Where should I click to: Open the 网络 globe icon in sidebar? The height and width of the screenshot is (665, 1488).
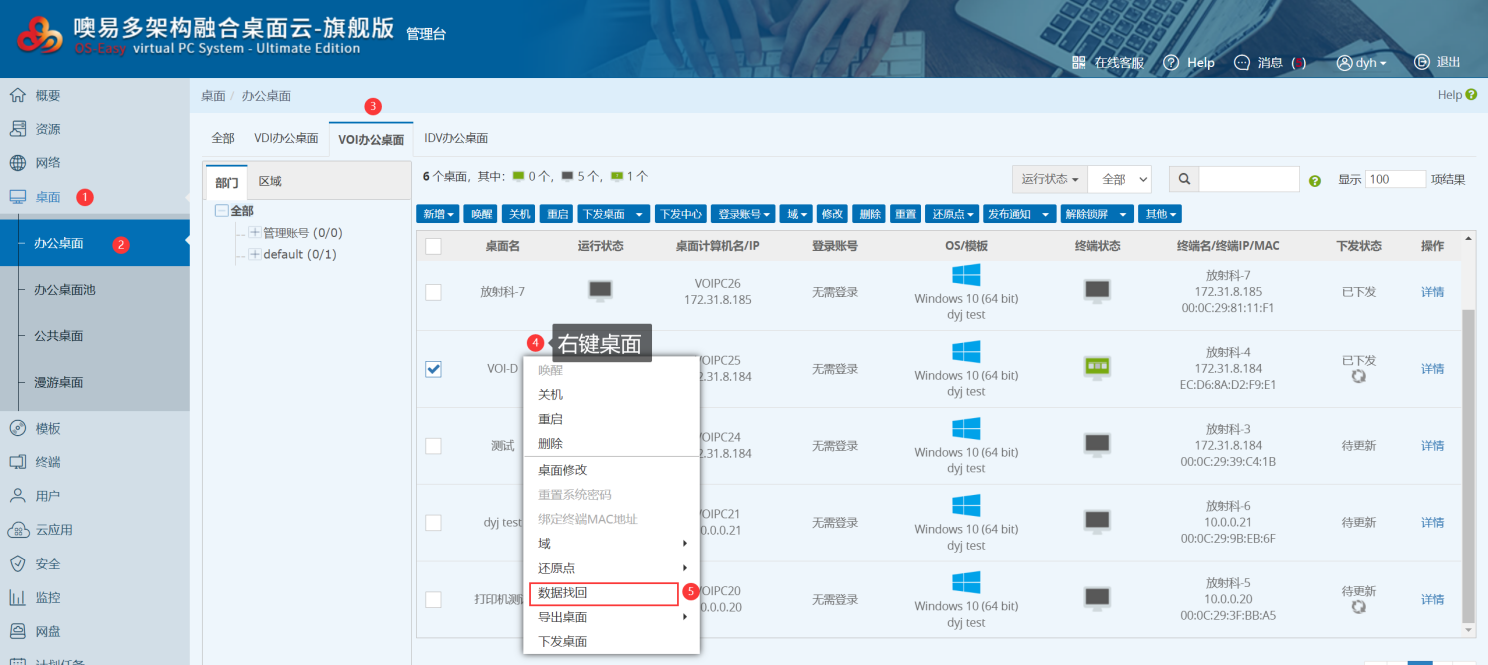17,163
